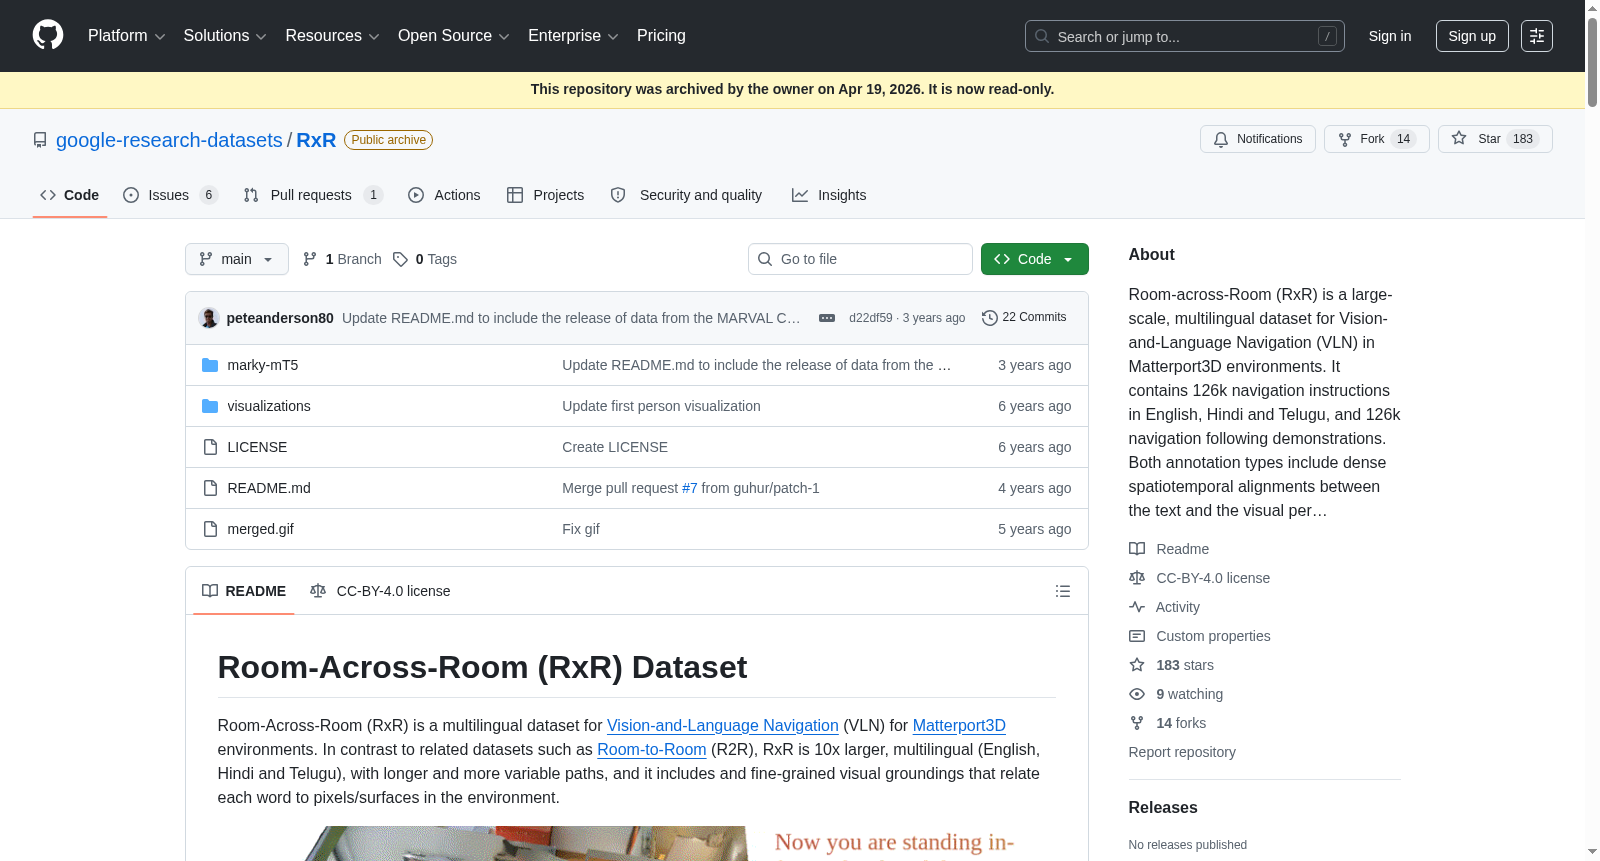
Task: Click the Sign in link
Action: tap(1390, 36)
